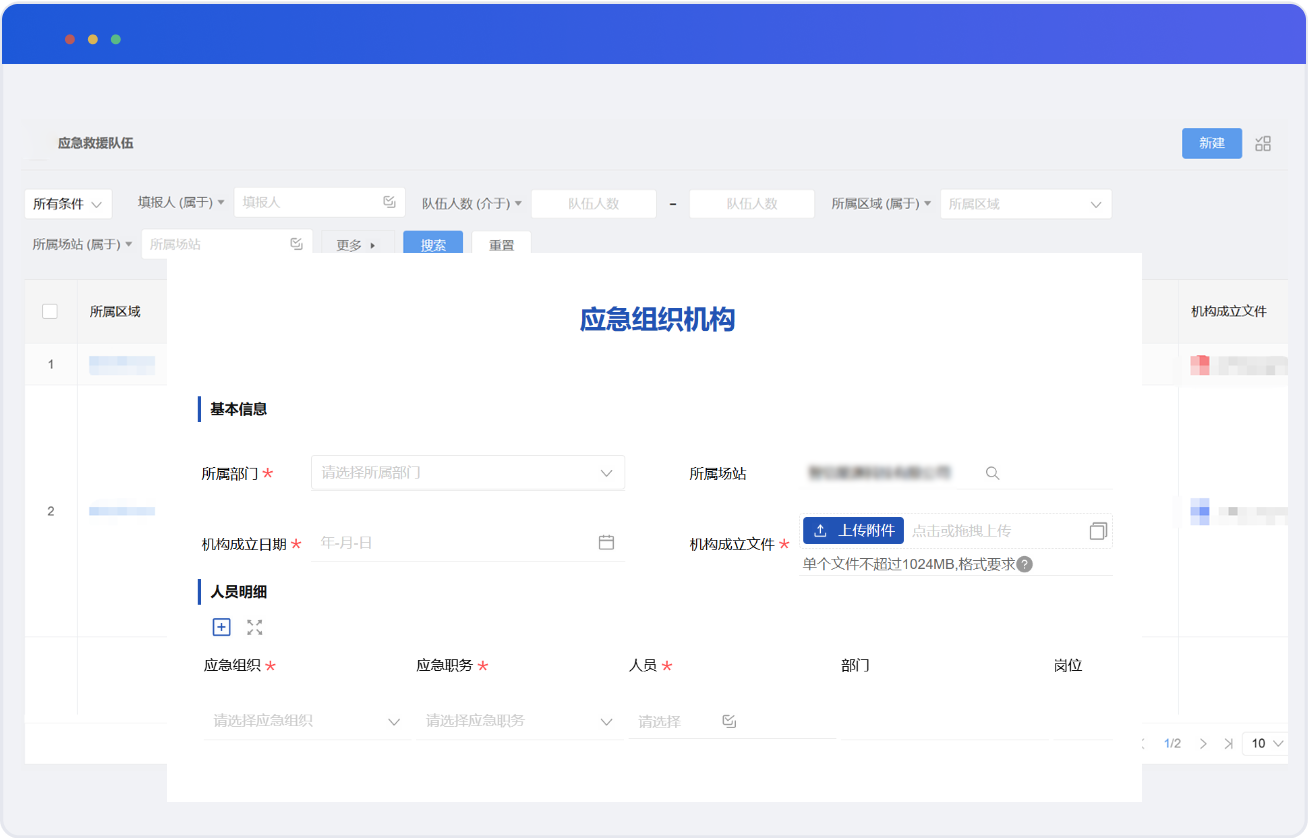The height and width of the screenshot is (838, 1308).
Task: Open the calendar icon for 机构成立日期
Action: [x=606, y=542]
